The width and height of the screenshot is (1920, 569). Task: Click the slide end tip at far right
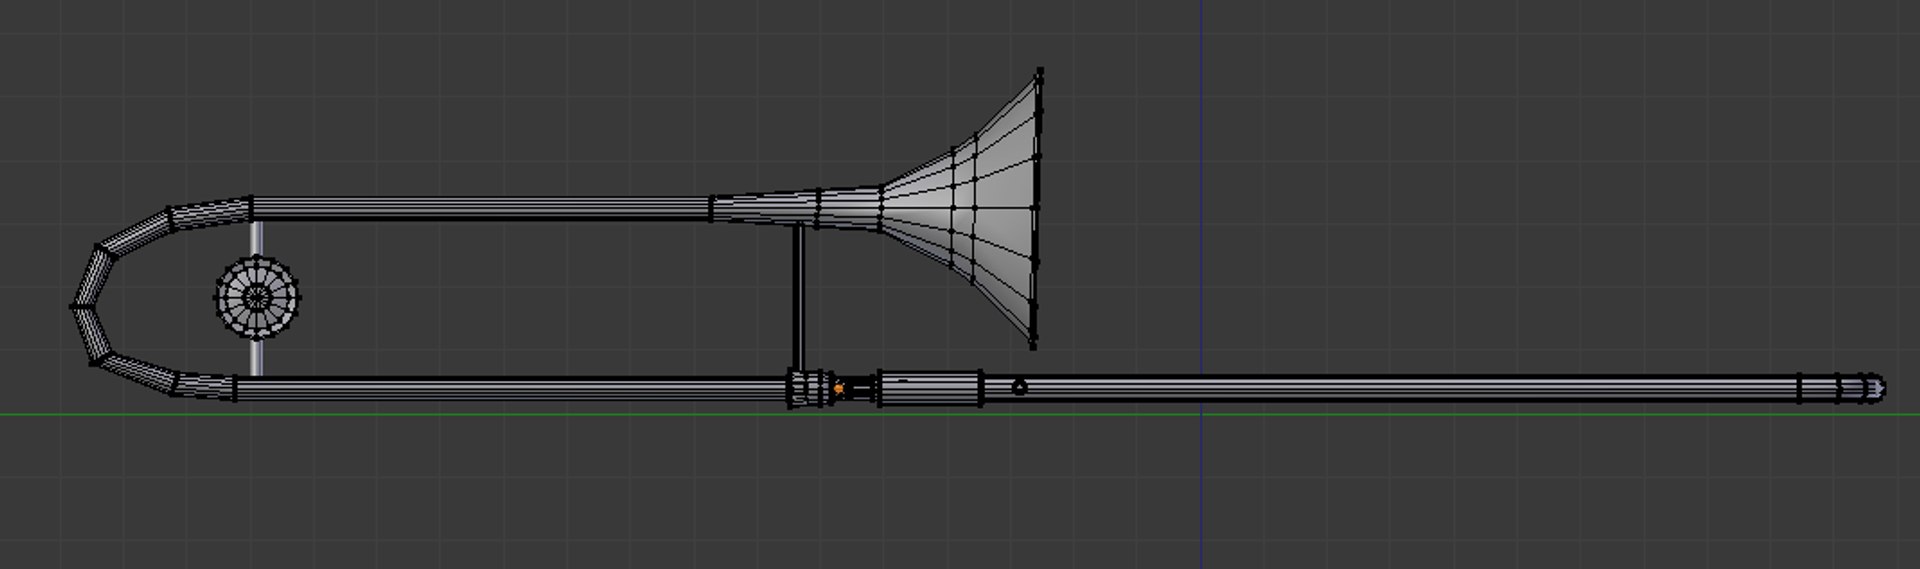[1873, 389]
